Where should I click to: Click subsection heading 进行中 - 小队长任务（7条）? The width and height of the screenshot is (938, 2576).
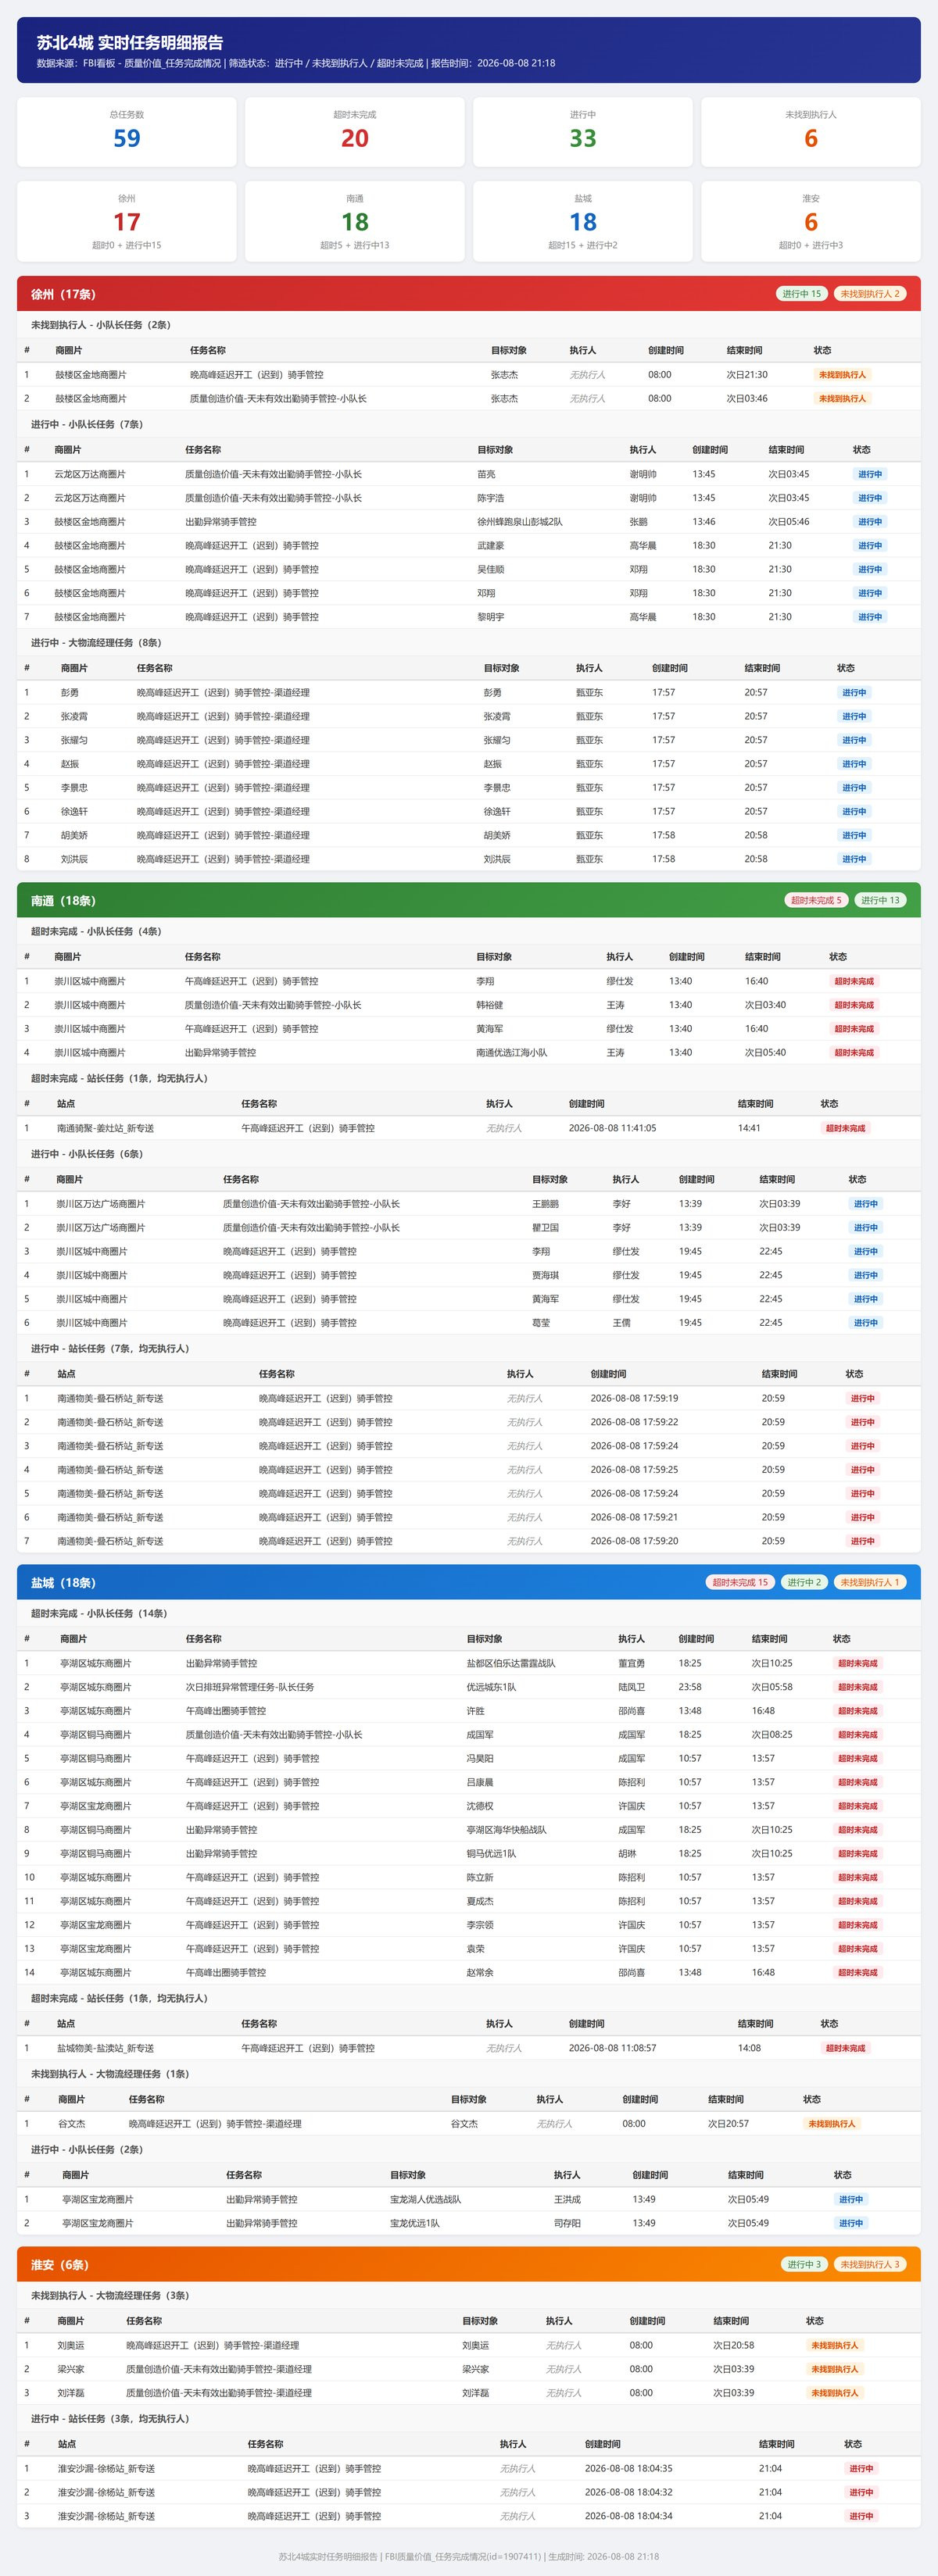(87, 424)
